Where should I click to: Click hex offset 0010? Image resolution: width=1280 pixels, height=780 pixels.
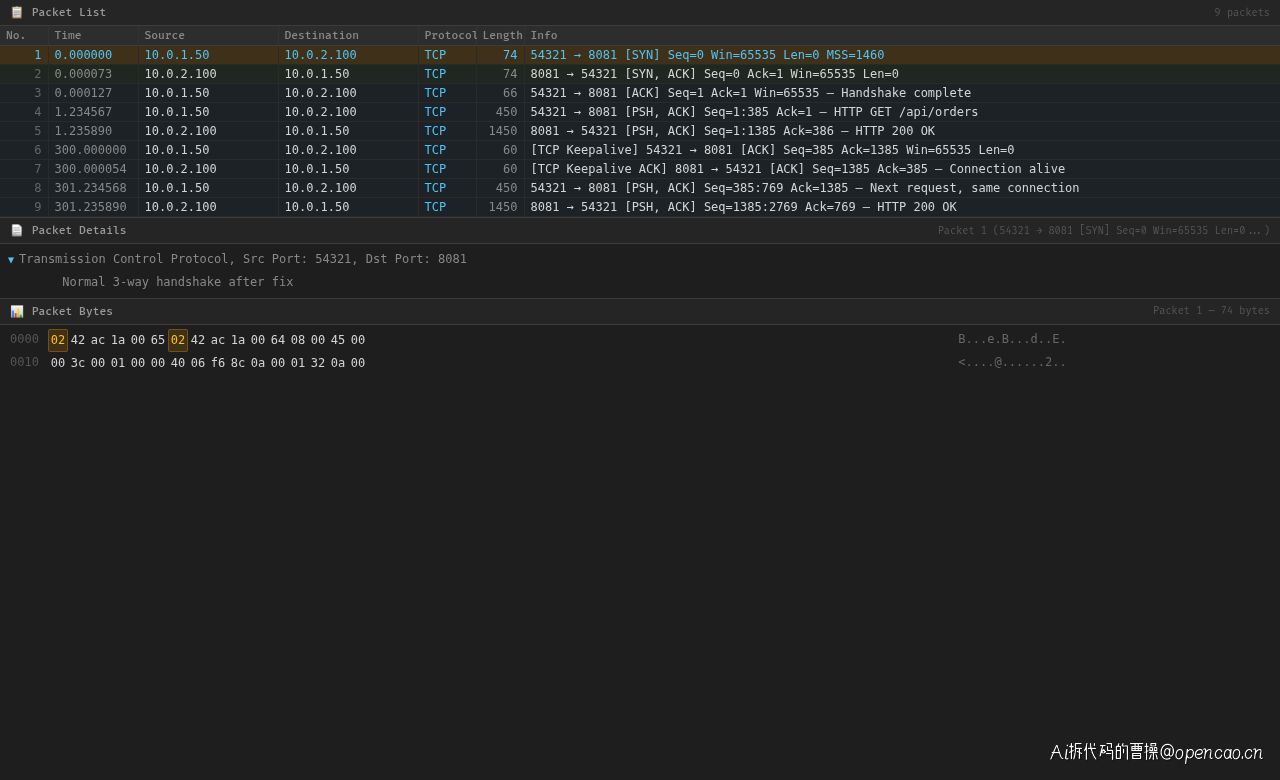click(x=24, y=362)
